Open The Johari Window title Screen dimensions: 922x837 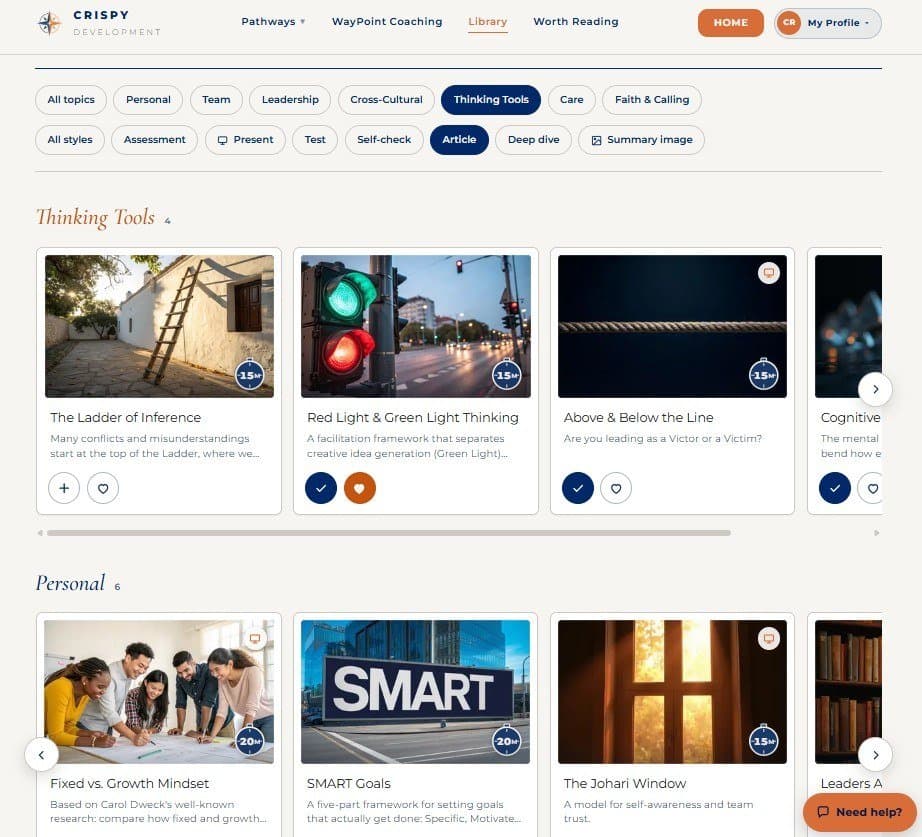[625, 783]
